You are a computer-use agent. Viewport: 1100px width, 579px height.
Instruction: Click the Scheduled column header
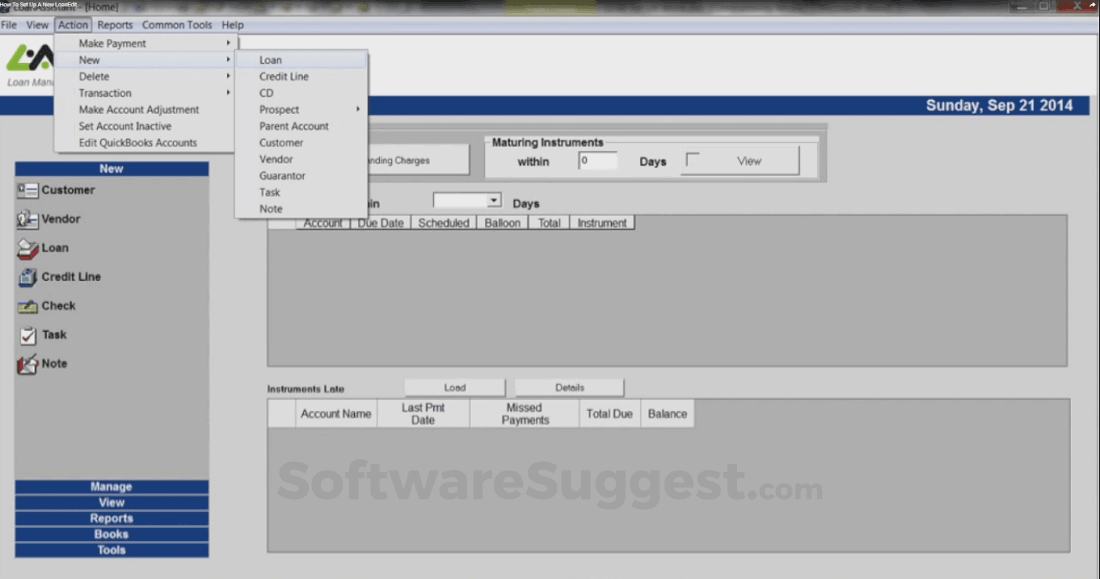443,223
